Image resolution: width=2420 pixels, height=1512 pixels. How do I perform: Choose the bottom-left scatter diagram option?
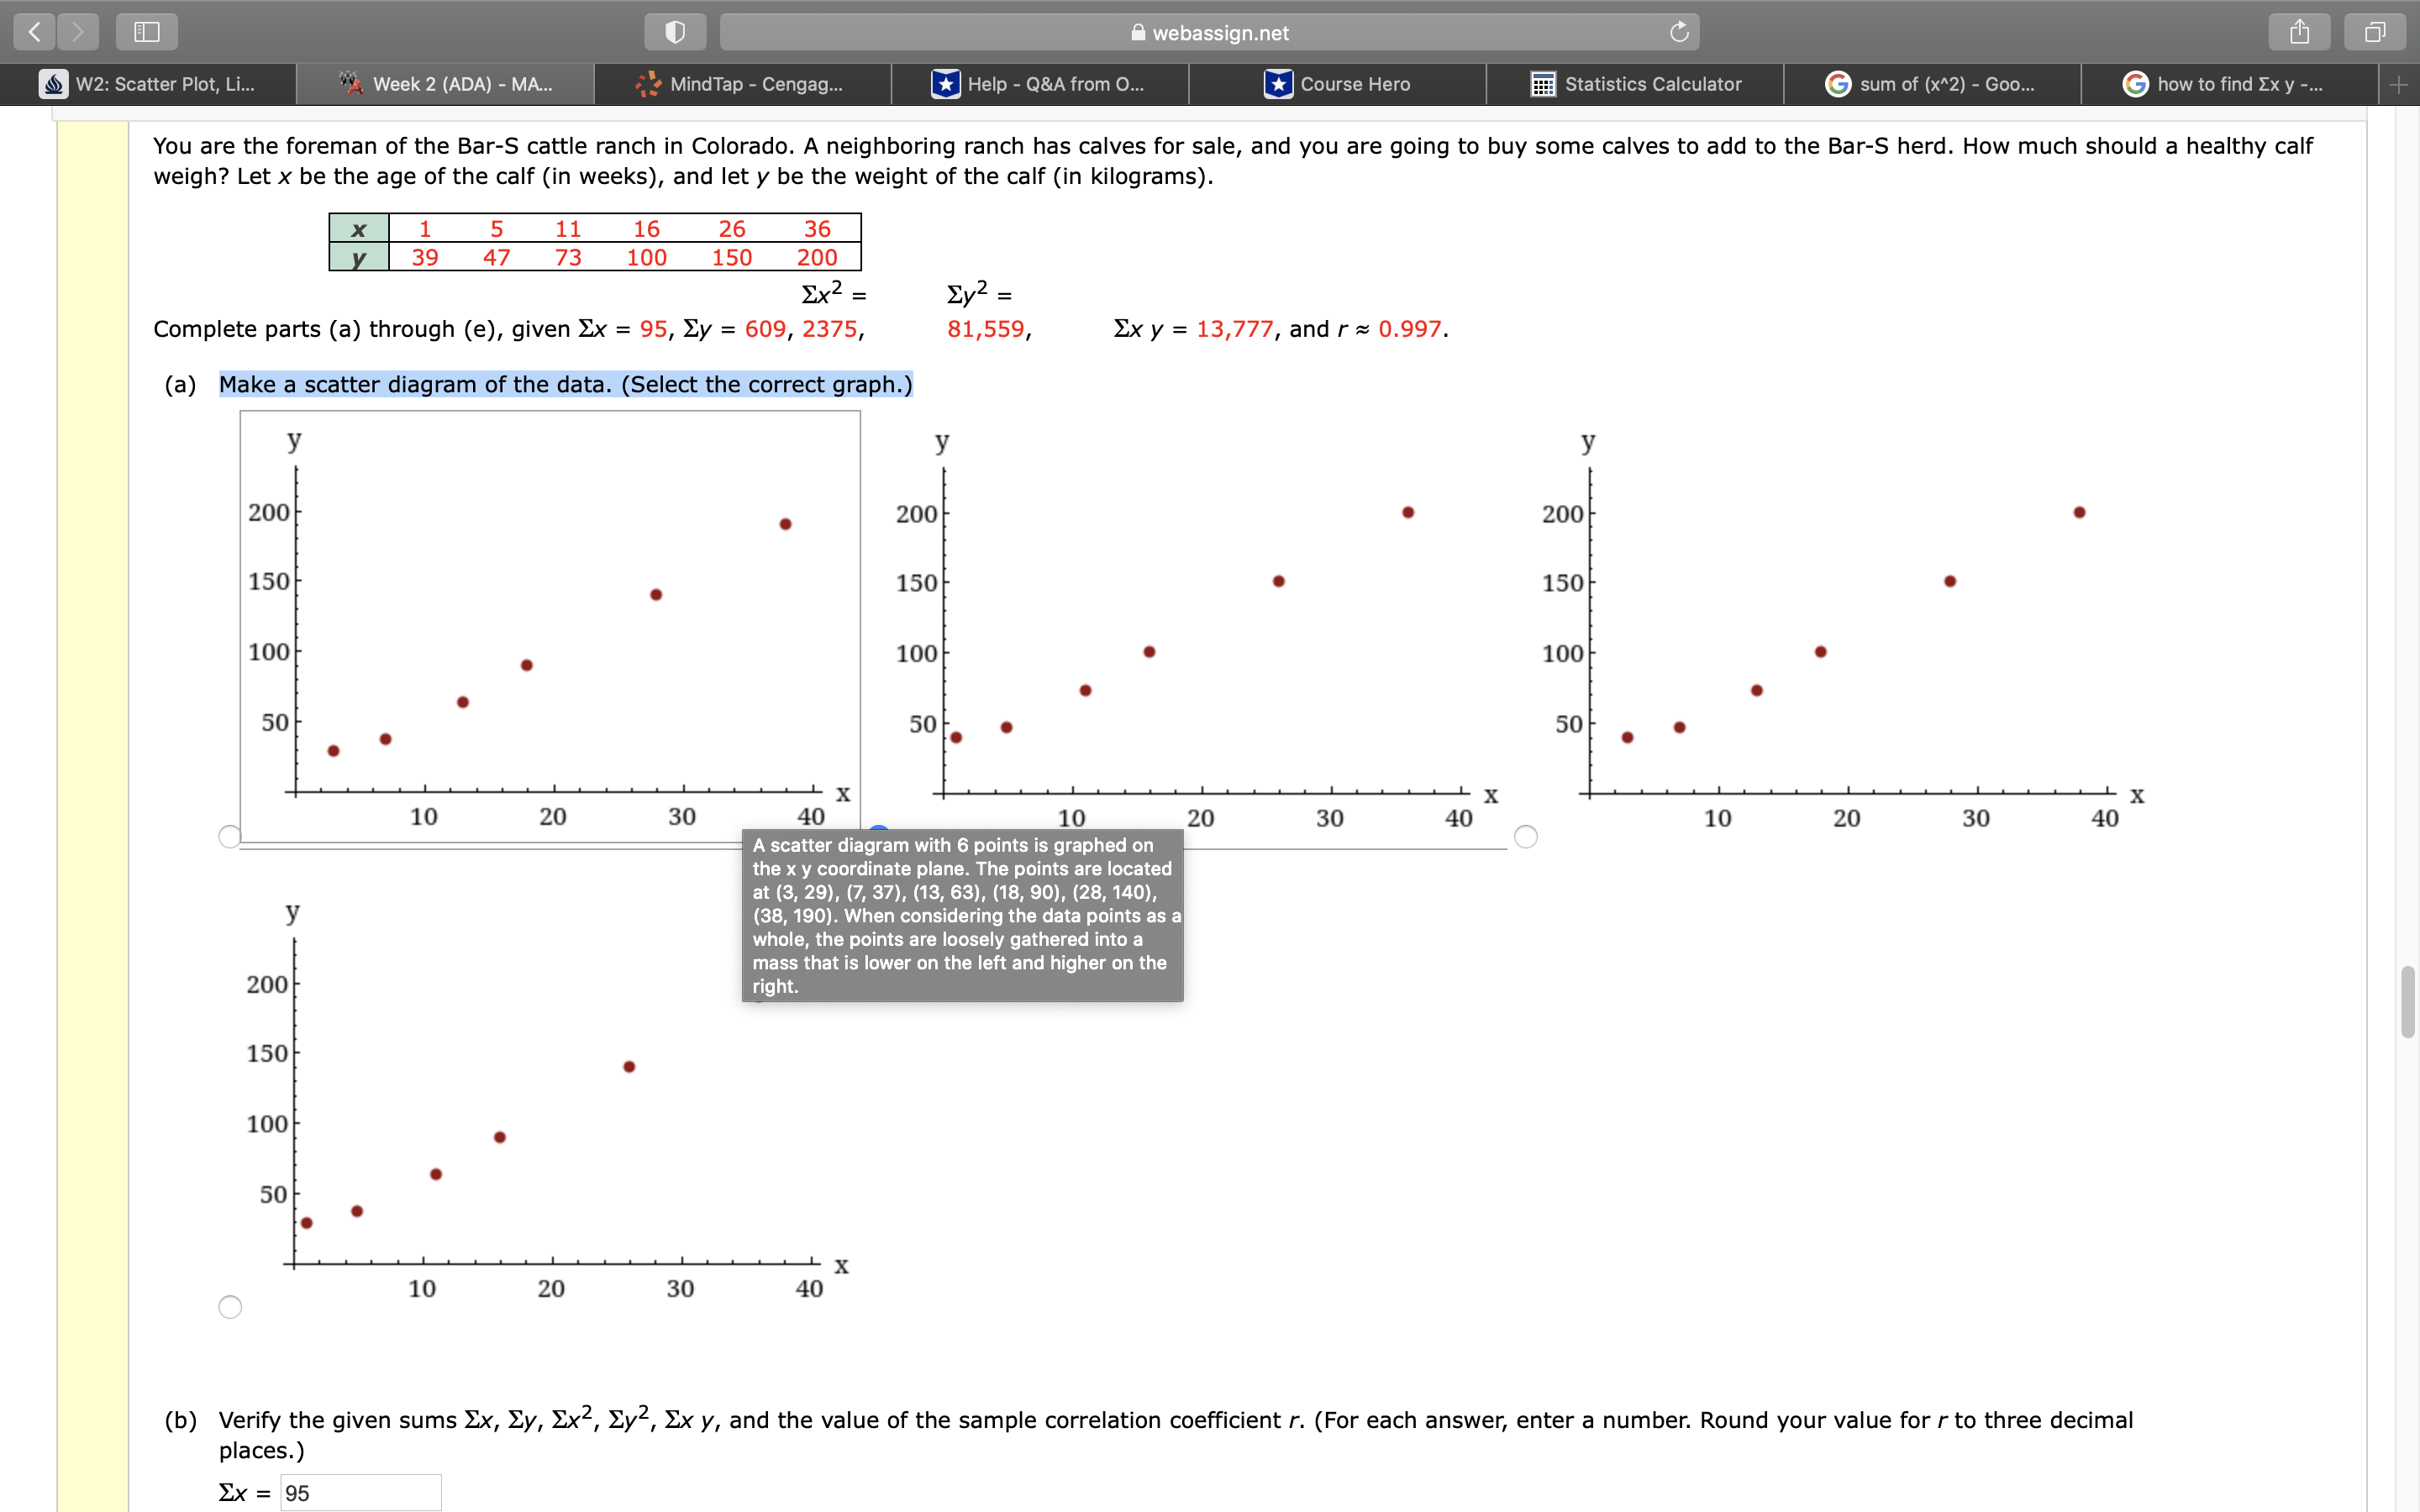(229, 1306)
